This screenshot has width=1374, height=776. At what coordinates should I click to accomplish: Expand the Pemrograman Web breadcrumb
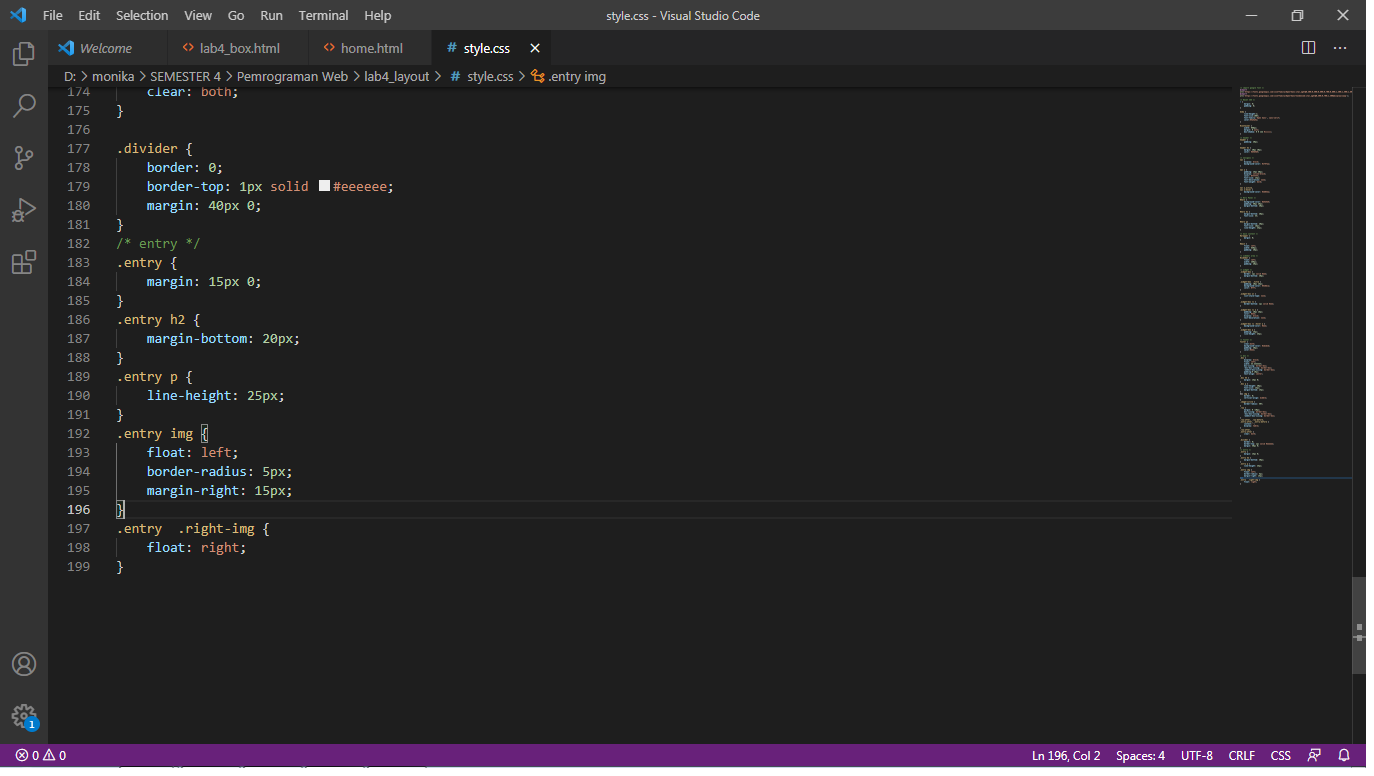pos(292,76)
